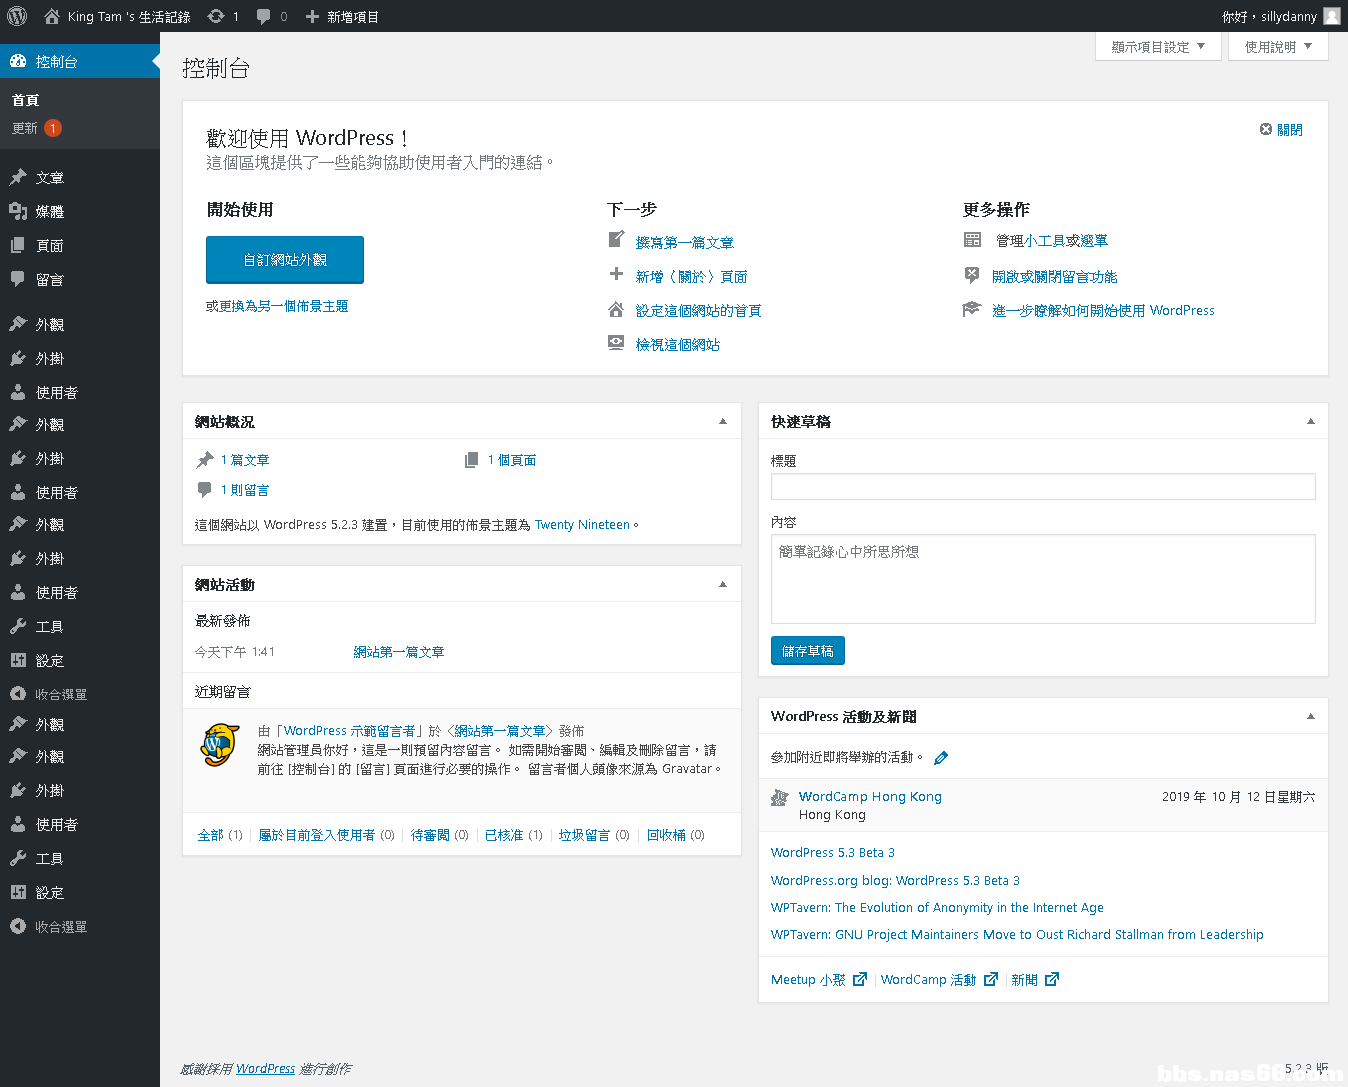The height and width of the screenshot is (1087, 1348).
Task: Collapse the WordPress 活動及新聞 panel
Action: click(1310, 717)
